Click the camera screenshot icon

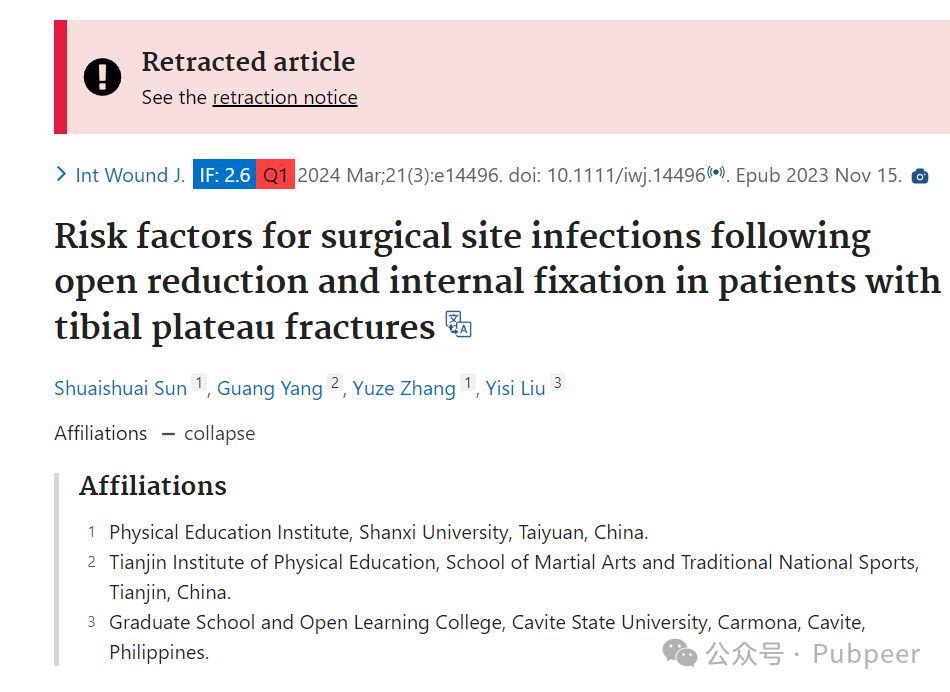click(x=920, y=176)
